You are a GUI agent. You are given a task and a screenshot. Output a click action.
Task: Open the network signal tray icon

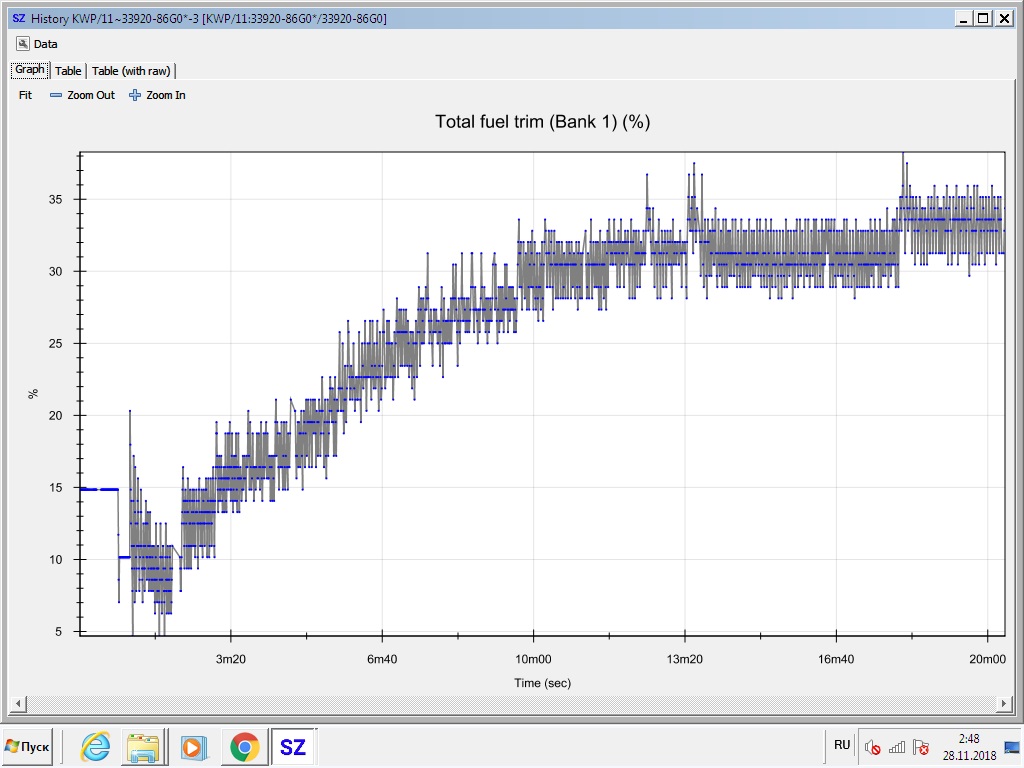click(897, 747)
